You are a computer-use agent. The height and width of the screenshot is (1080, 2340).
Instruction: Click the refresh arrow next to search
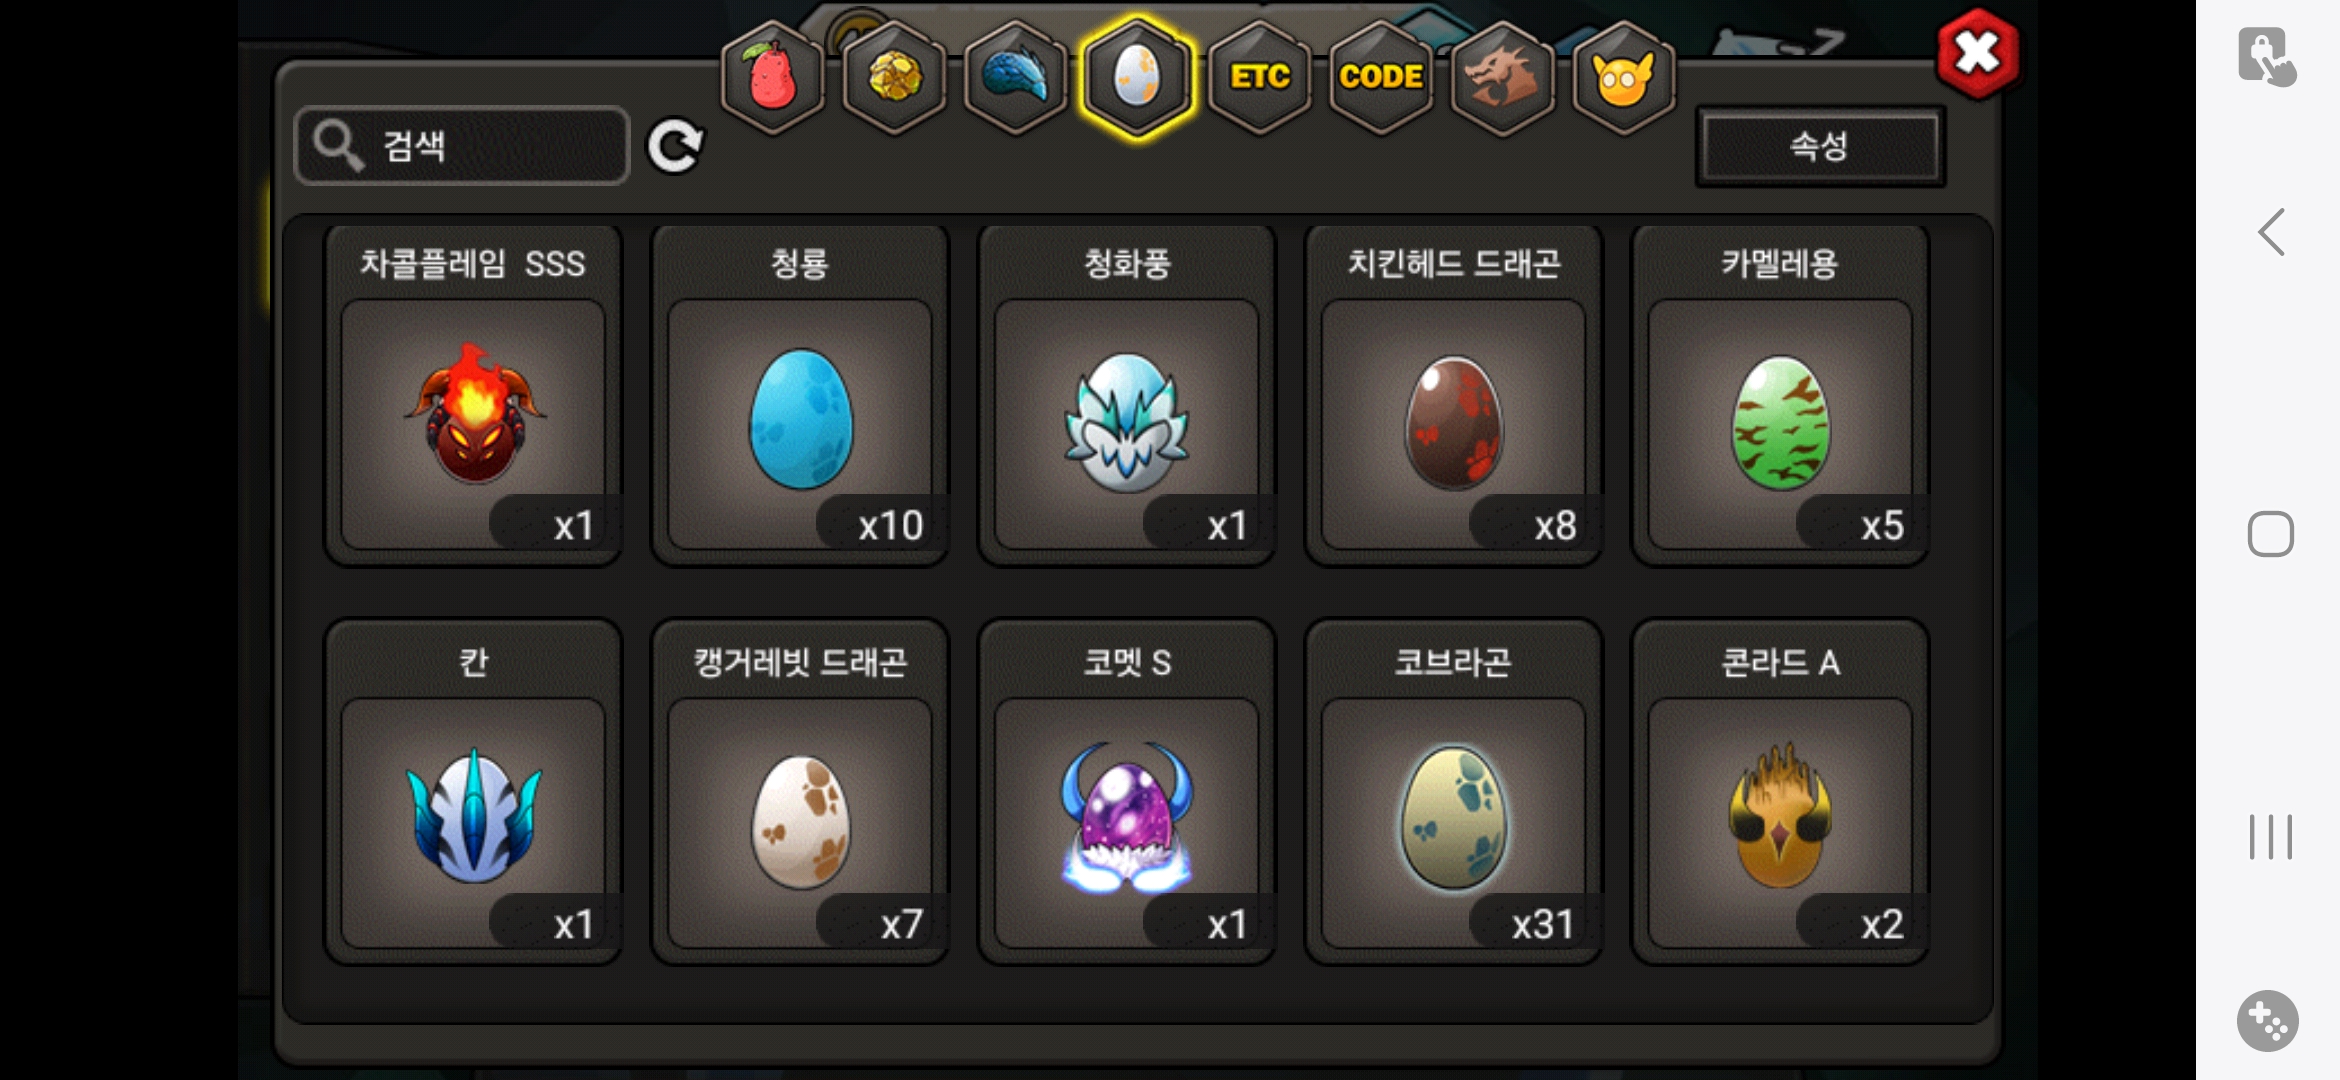point(675,146)
